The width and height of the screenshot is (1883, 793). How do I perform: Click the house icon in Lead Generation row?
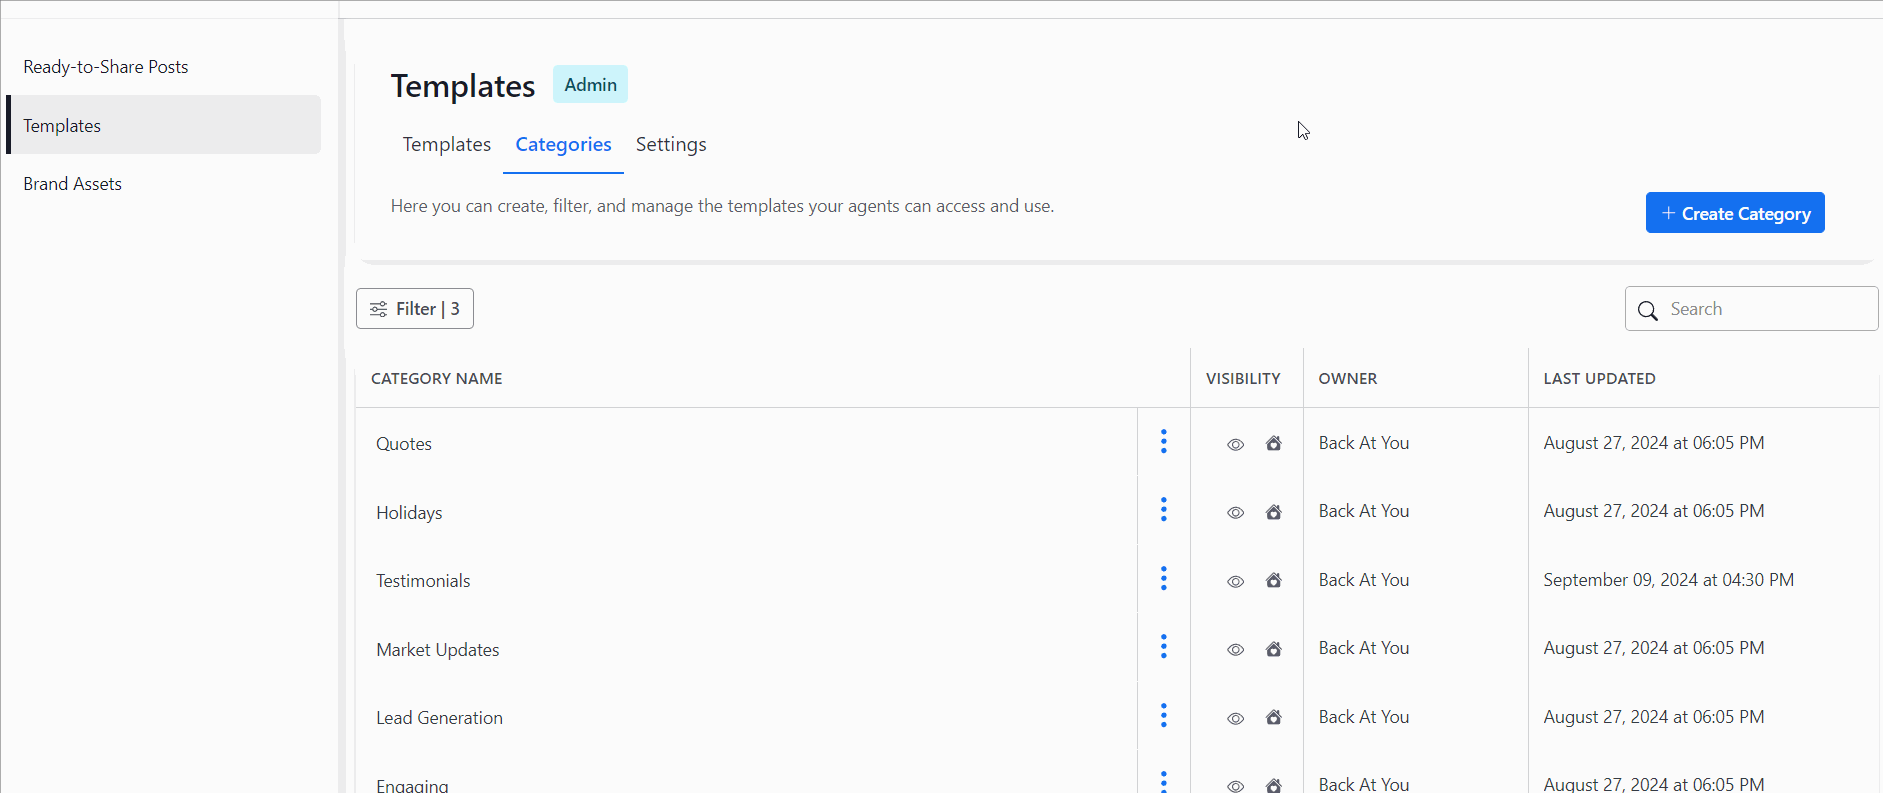pyautogui.click(x=1274, y=717)
